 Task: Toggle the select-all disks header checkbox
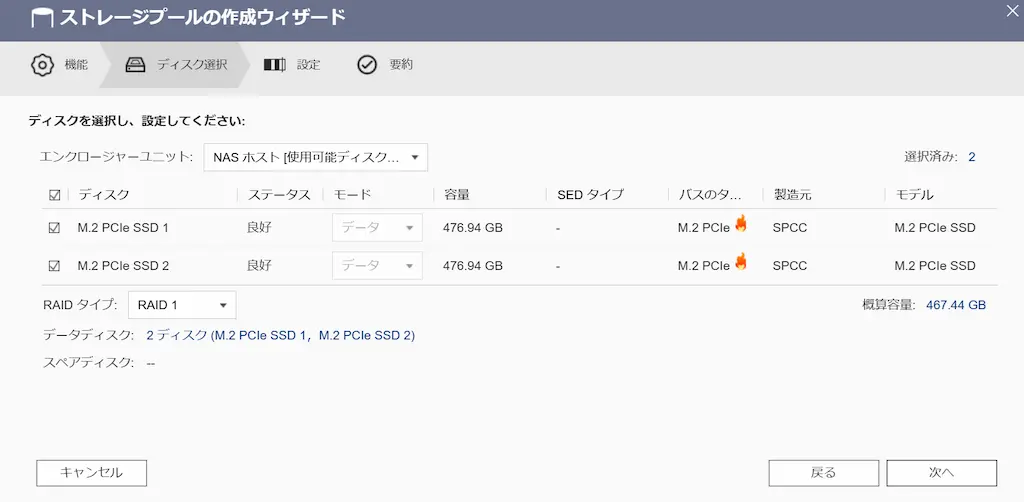pyautogui.click(x=55, y=195)
